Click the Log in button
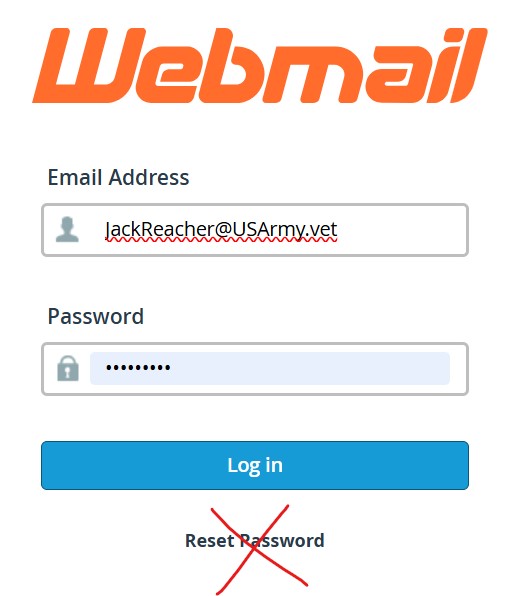526x596 pixels. pos(255,465)
